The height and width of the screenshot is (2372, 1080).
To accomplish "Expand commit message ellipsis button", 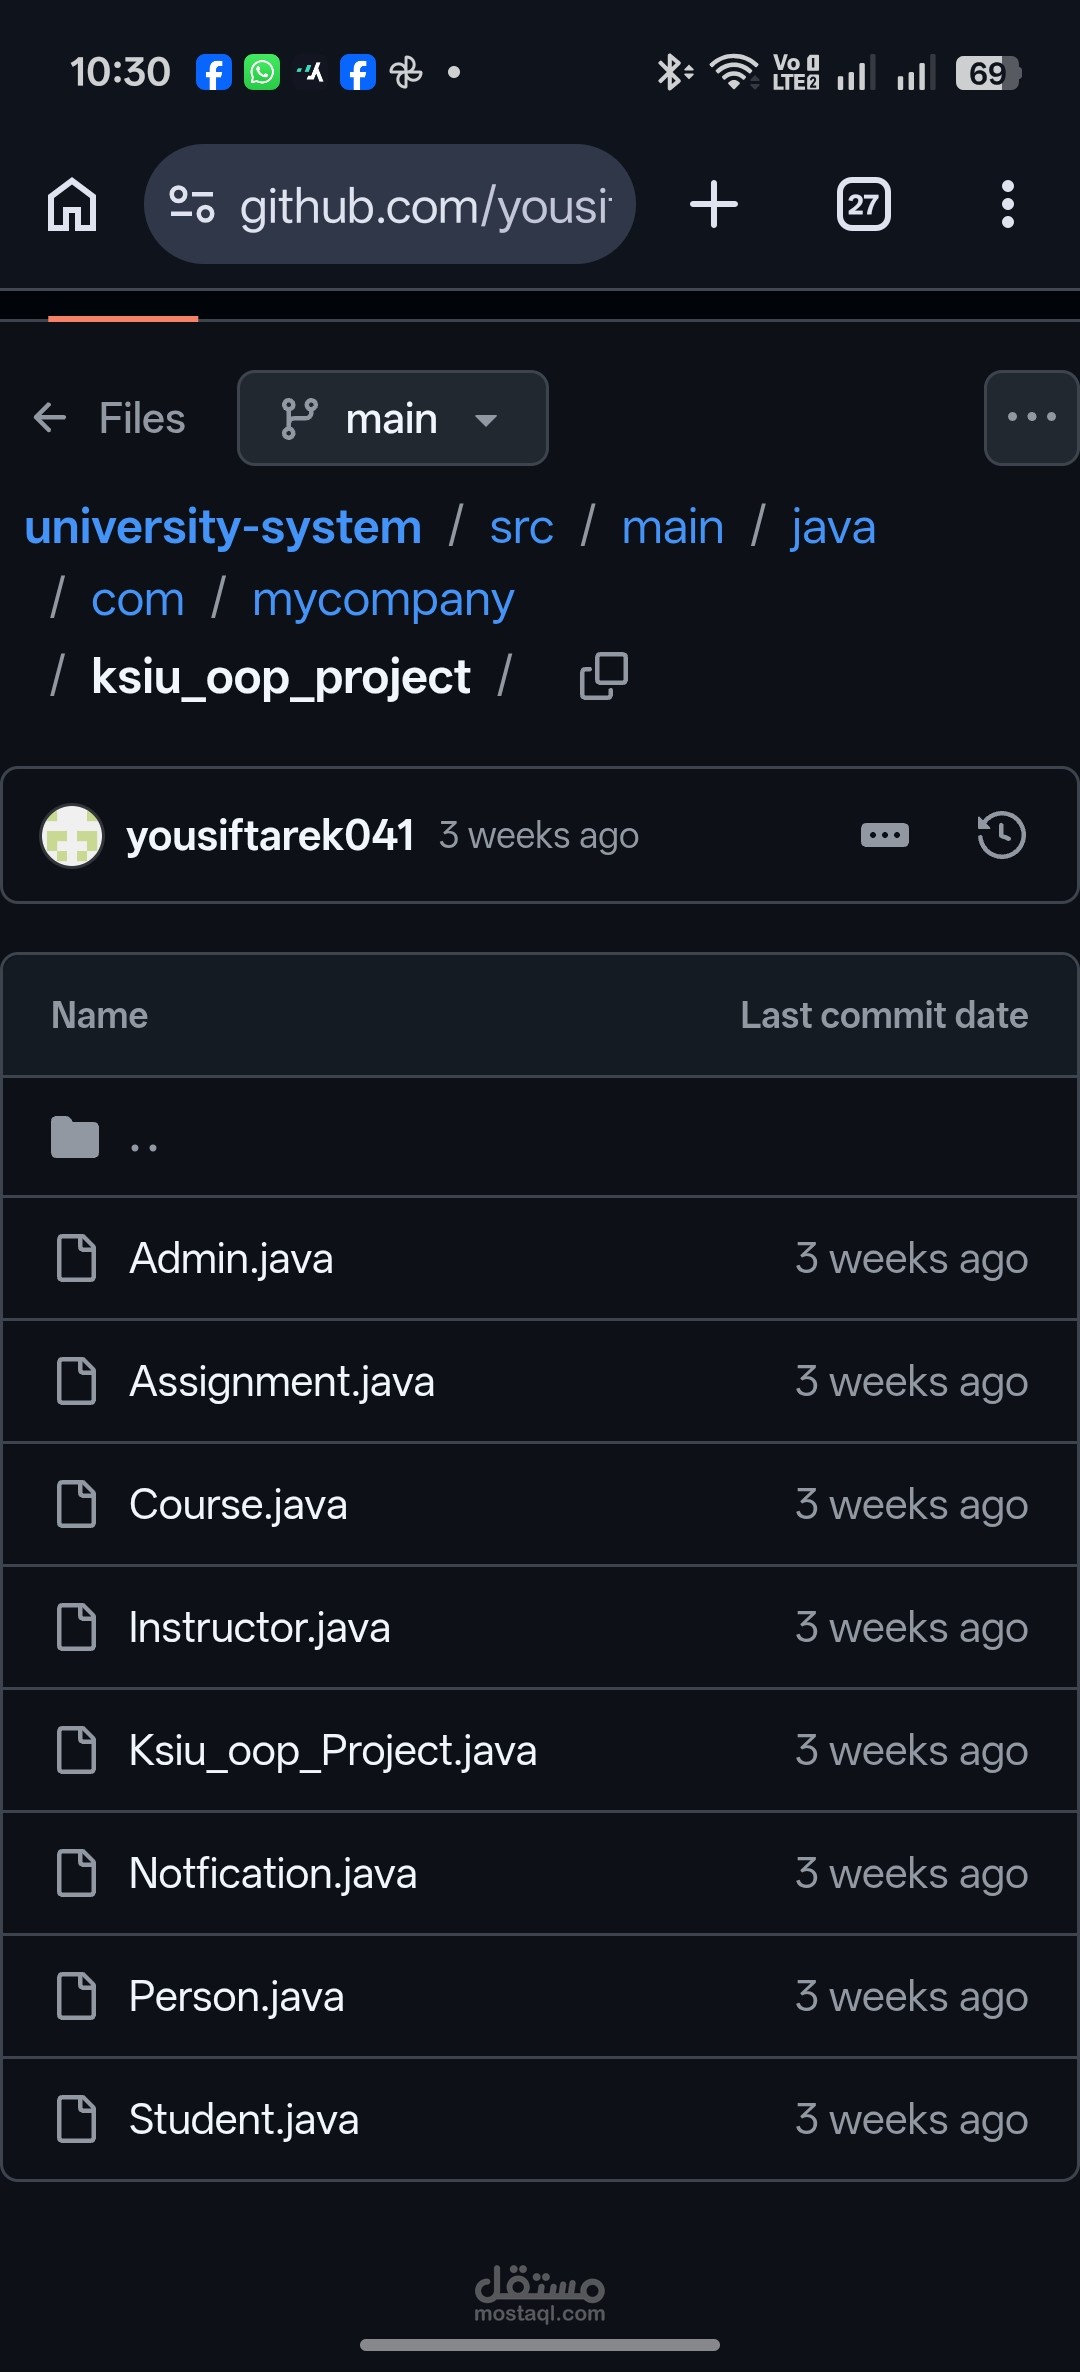I will click(885, 835).
